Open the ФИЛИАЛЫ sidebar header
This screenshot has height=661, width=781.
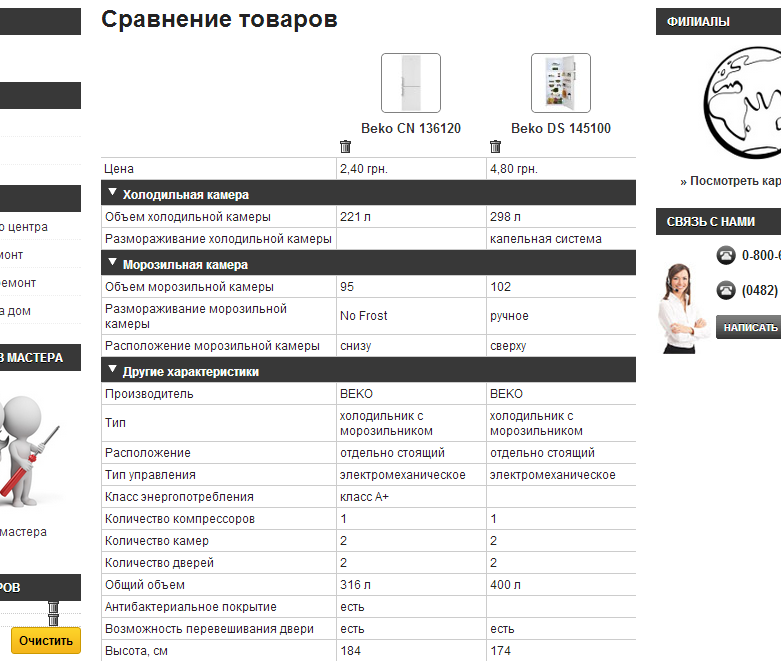pyautogui.click(x=718, y=21)
